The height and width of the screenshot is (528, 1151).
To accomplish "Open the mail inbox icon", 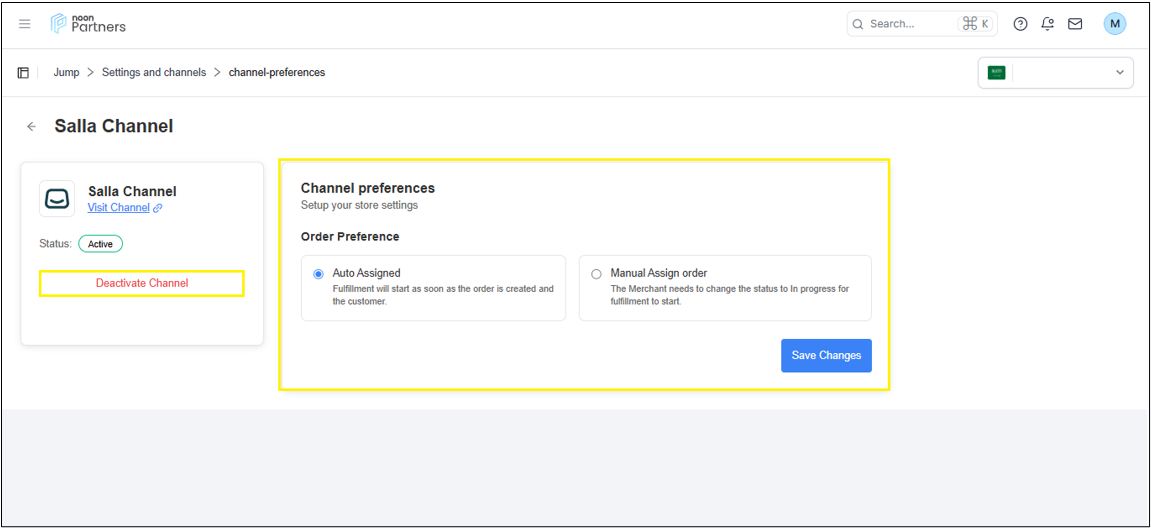I will coord(1075,23).
